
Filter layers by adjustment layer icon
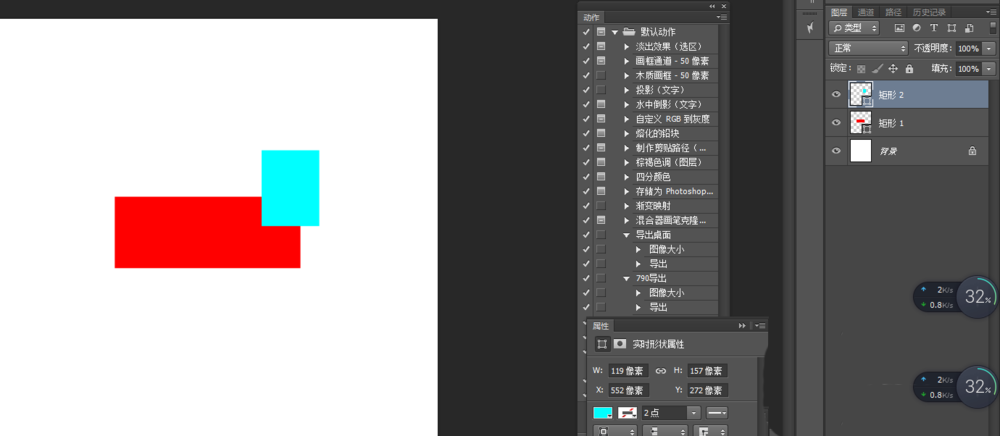(916, 28)
